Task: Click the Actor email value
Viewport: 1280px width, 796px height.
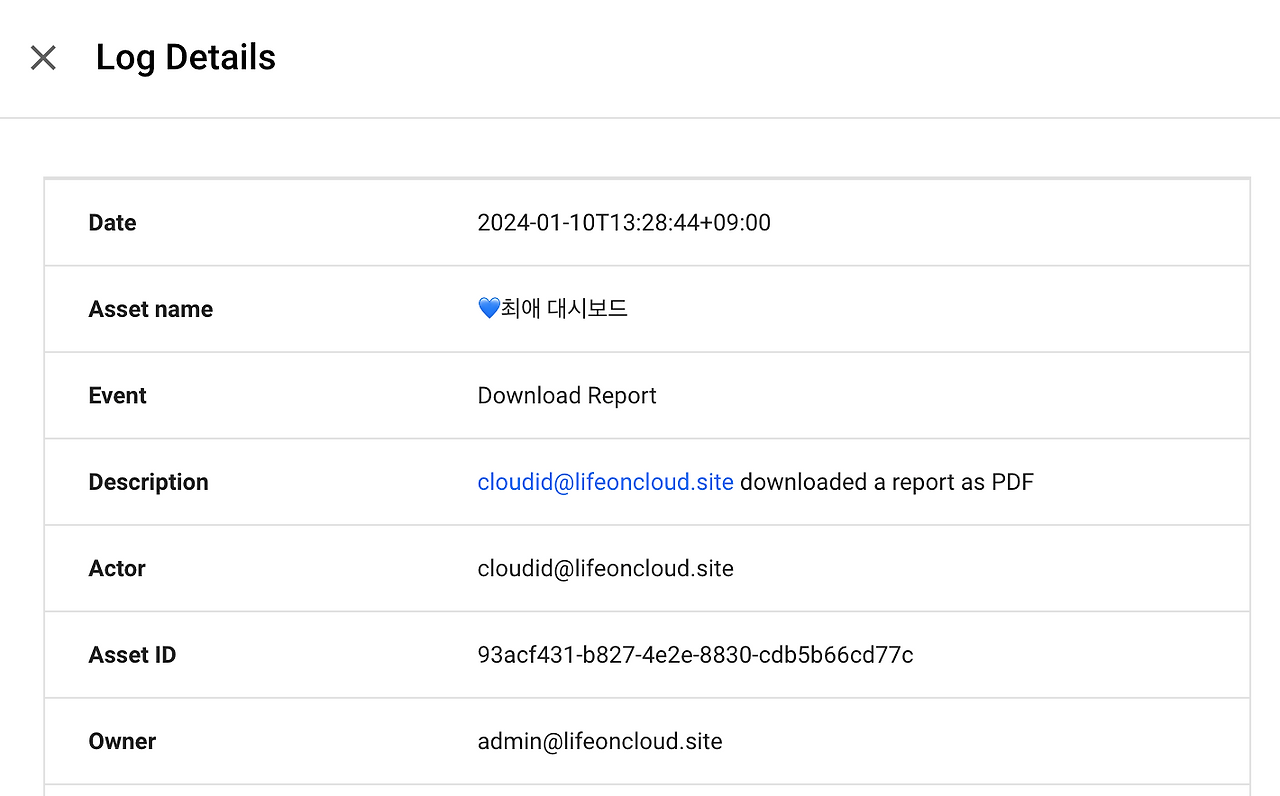Action: coord(605,569)
